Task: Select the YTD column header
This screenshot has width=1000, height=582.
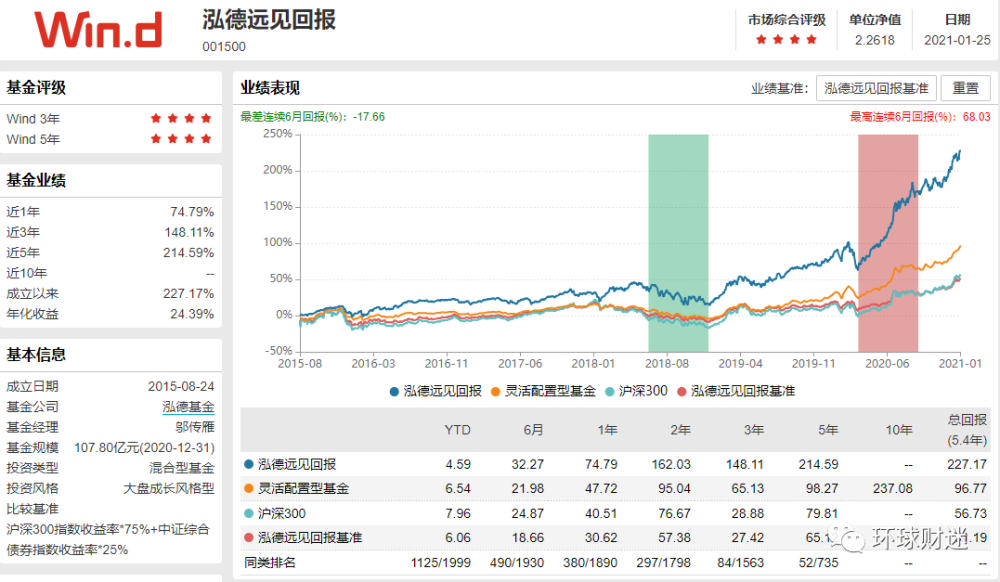Action: point(457,430)
